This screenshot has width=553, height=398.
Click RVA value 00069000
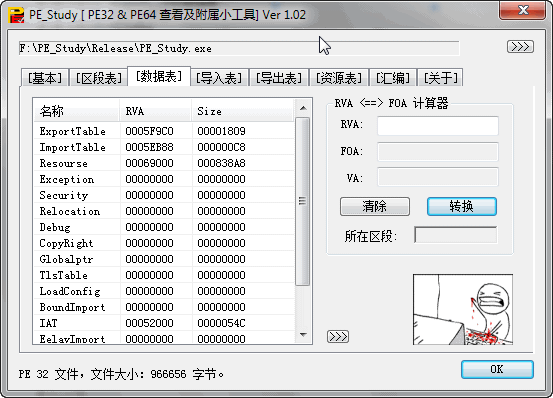149,163
